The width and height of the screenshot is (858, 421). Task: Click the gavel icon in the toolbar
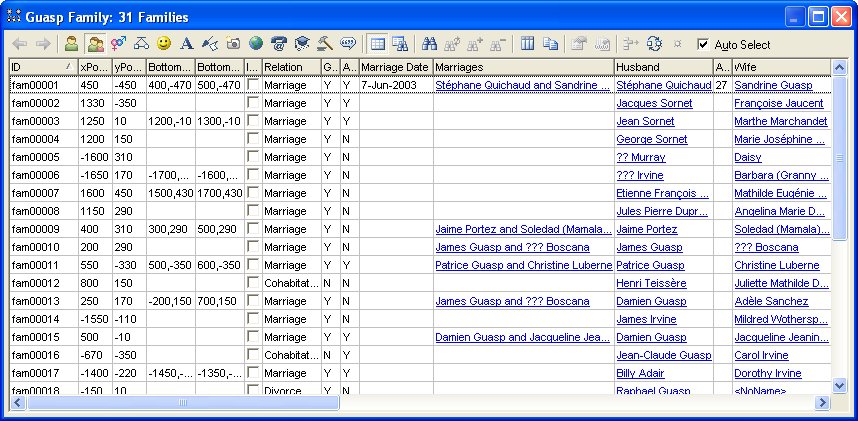pos(325,44)
